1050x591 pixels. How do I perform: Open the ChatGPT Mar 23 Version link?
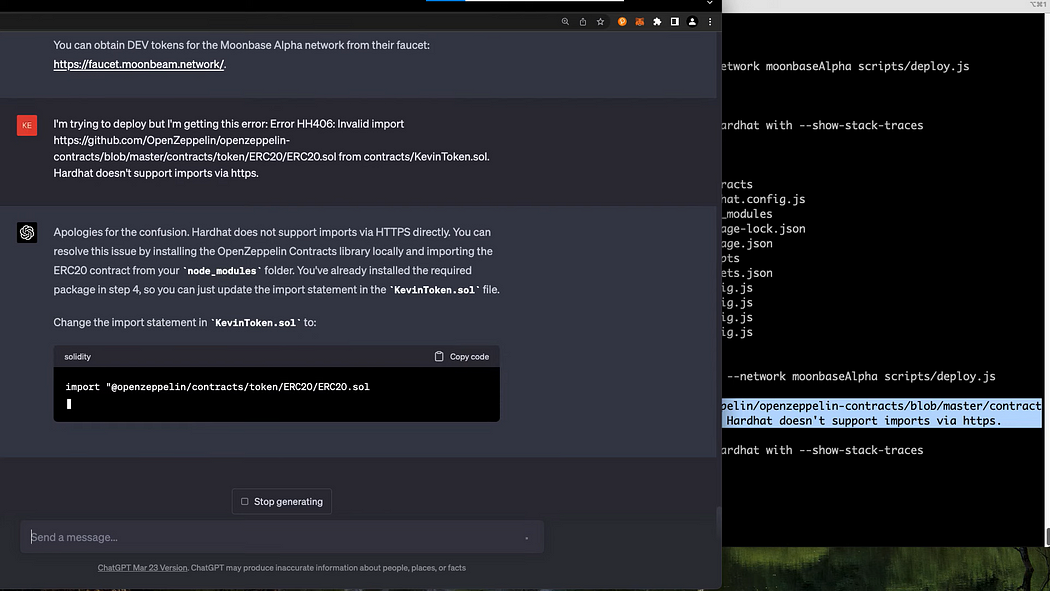[142, 568]
